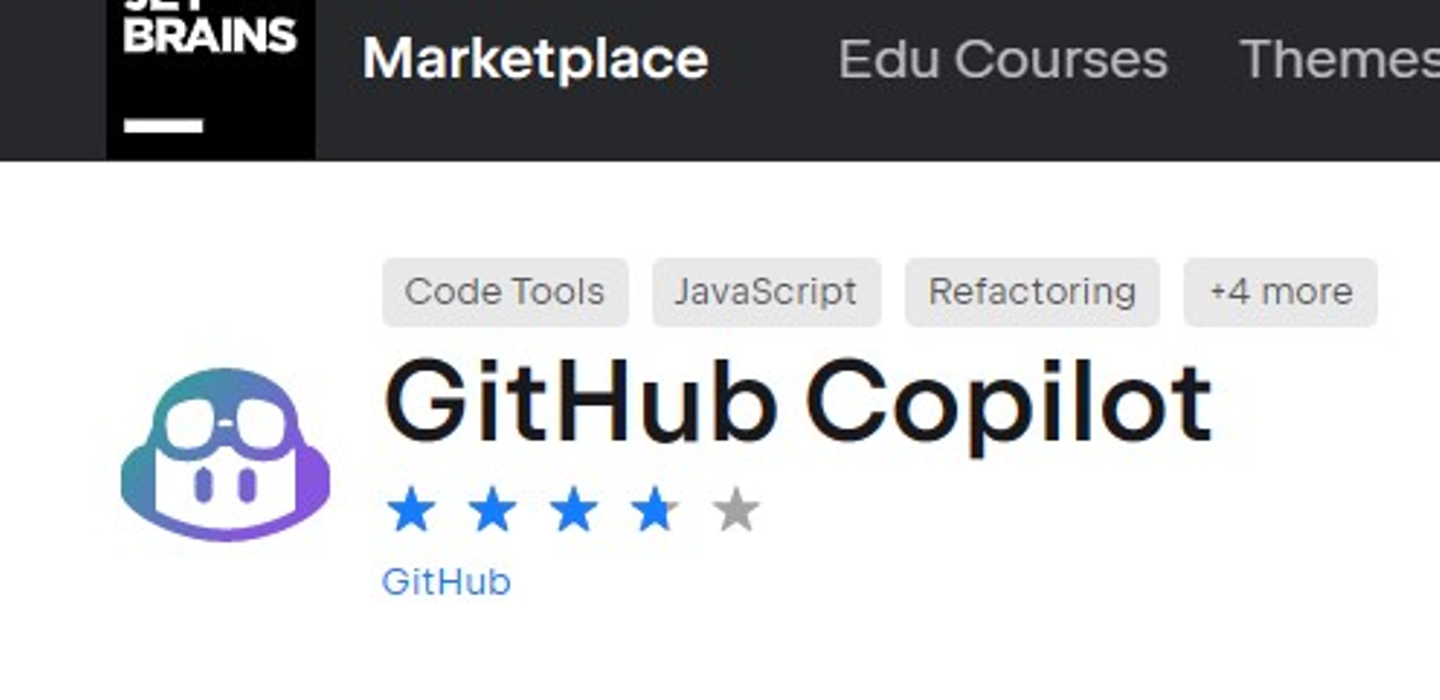
Task: Click the third blue rating star
Action: 574,510
